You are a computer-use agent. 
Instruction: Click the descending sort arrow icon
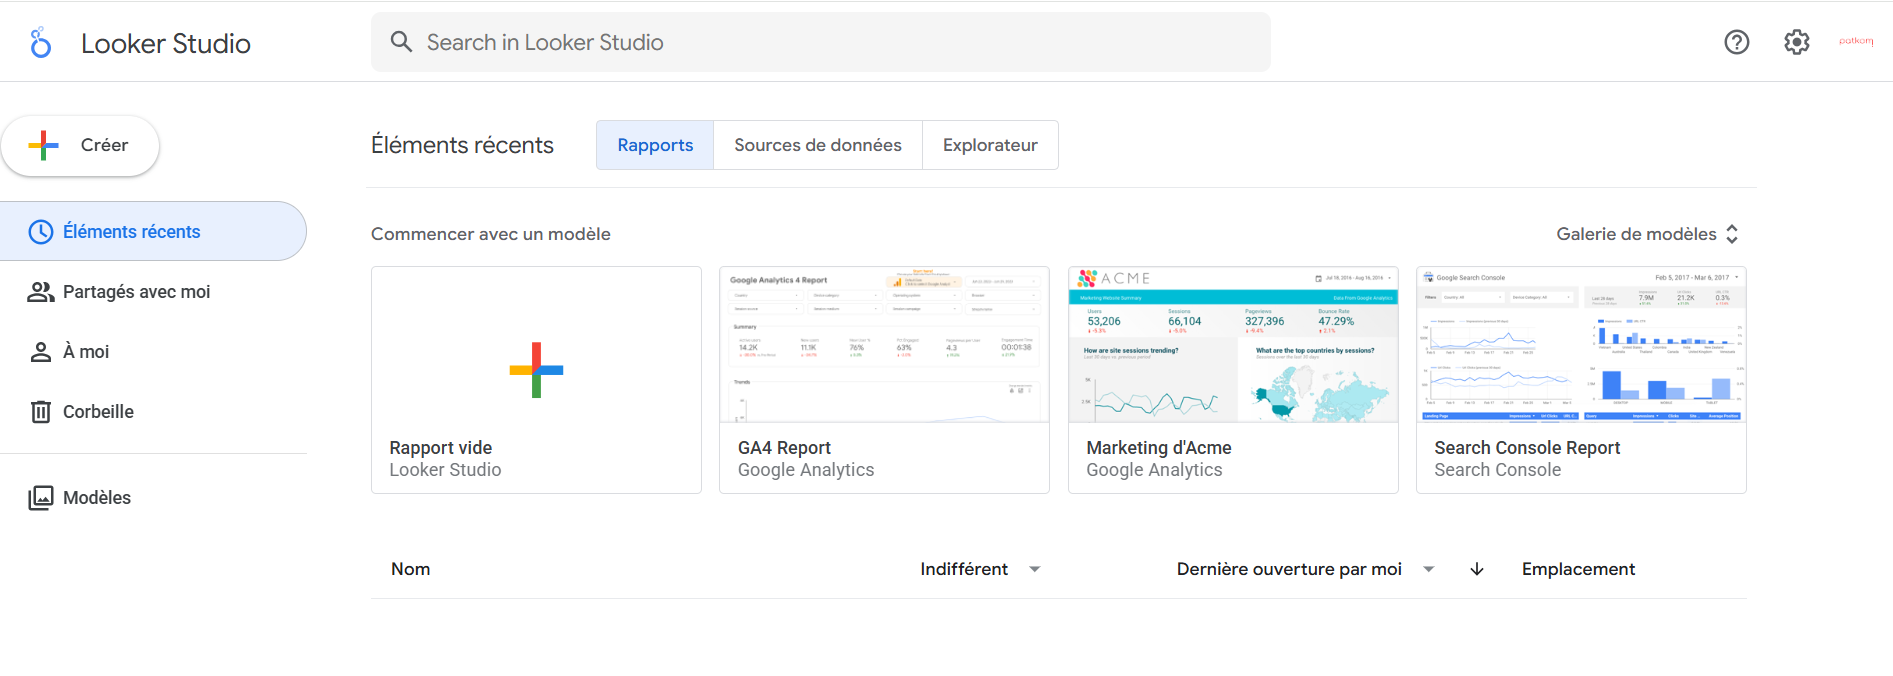(x=1477, y=569)
